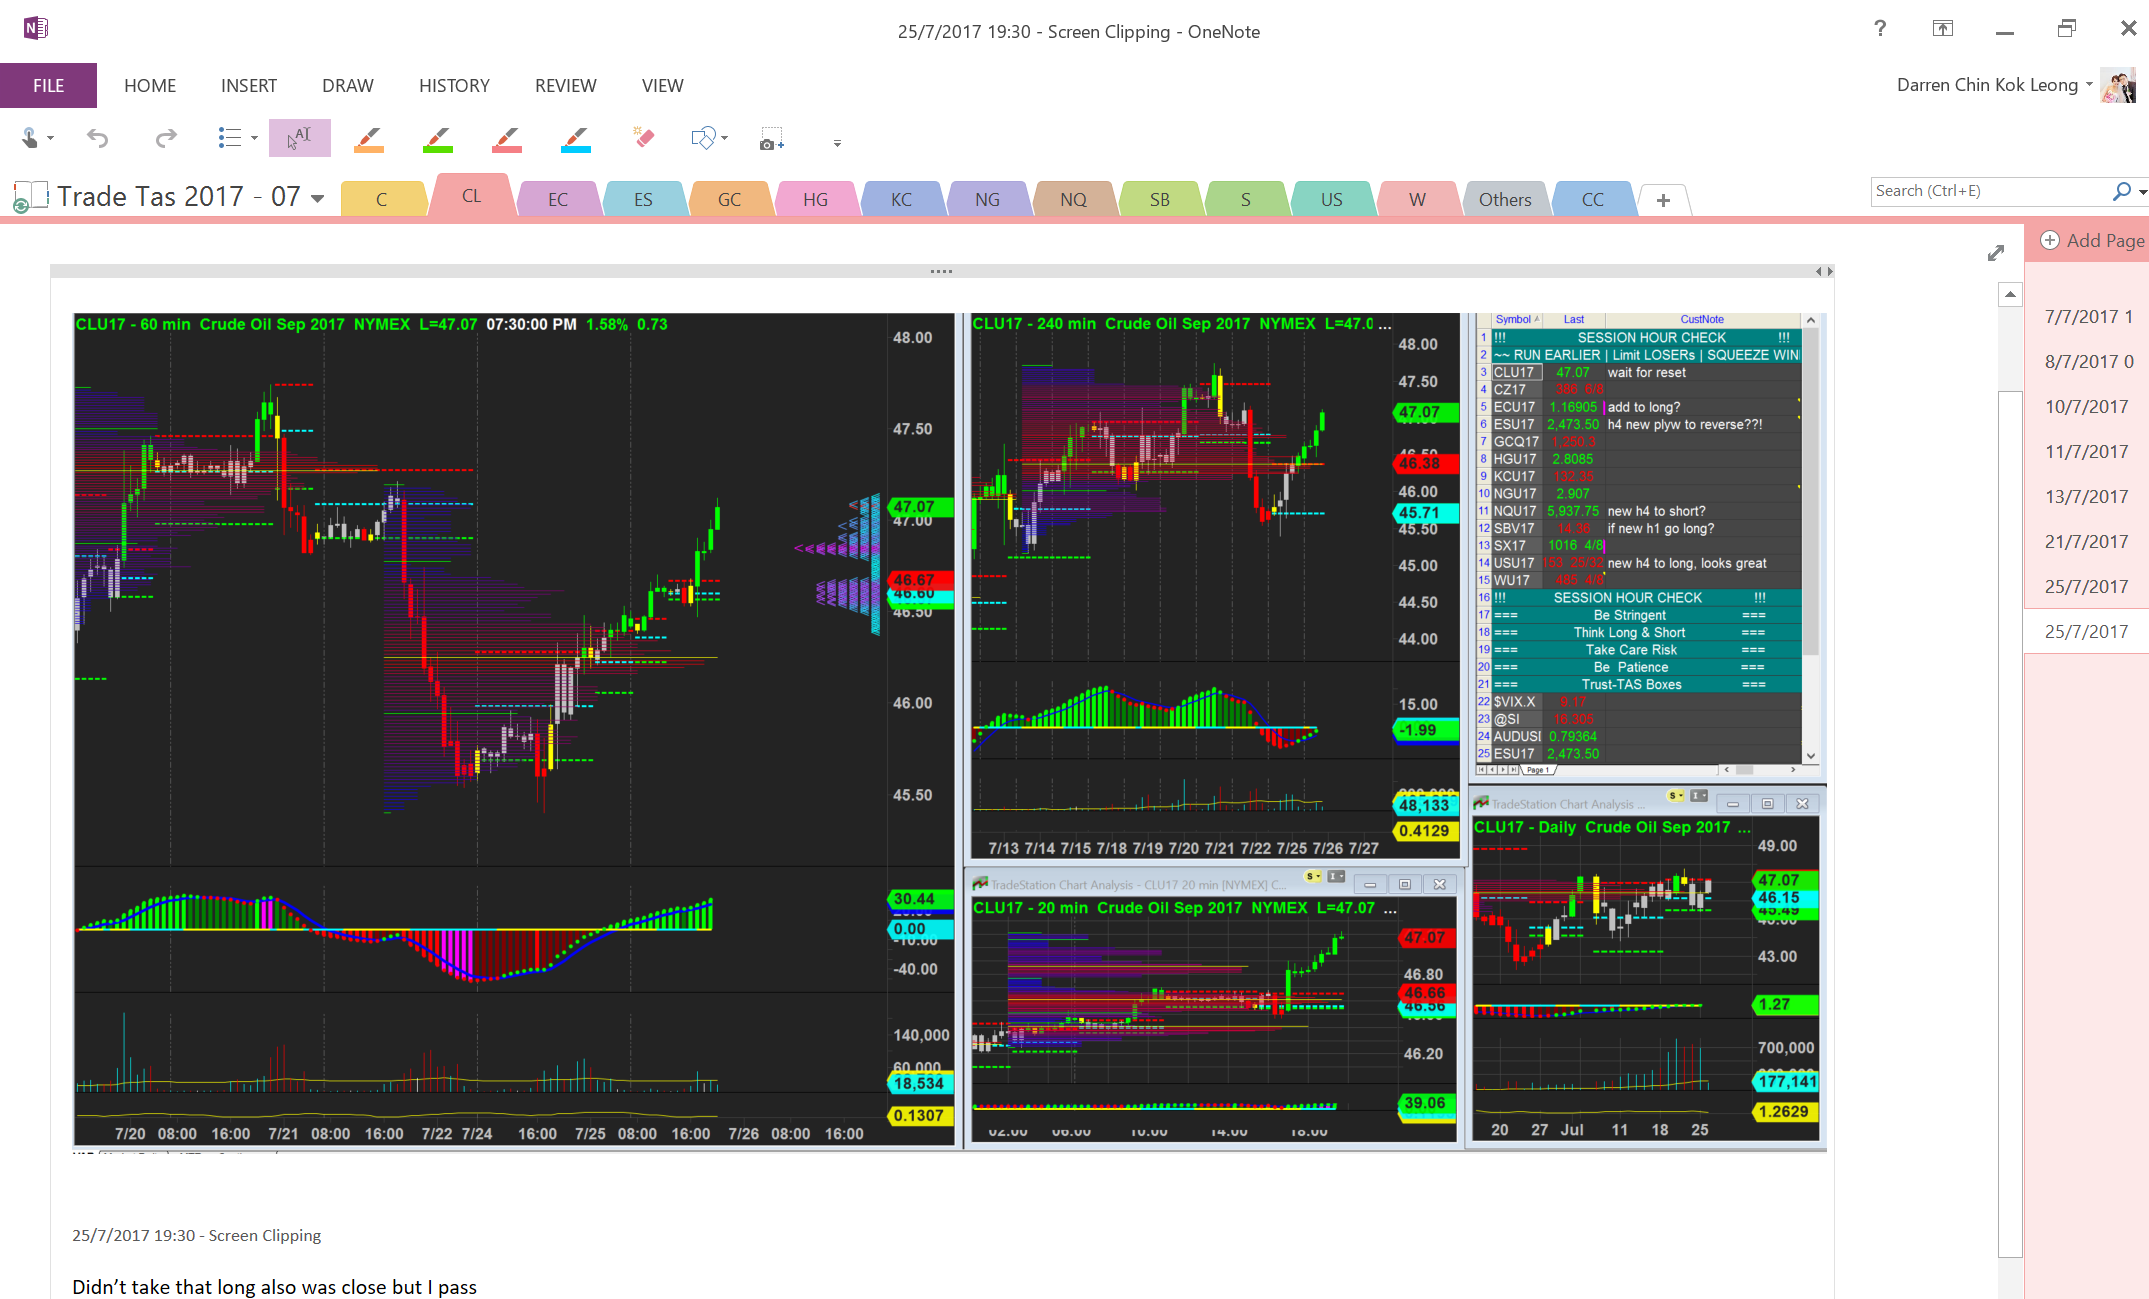Screen dimensions: 2149x1299
Task: Click the page scrollbar up arrow
Action: [2010, 295]
